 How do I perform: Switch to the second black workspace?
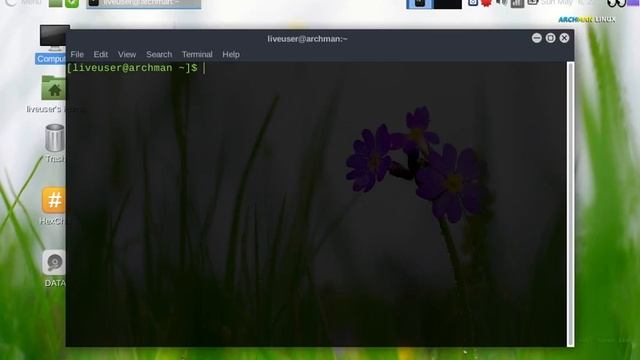point(448,4)
